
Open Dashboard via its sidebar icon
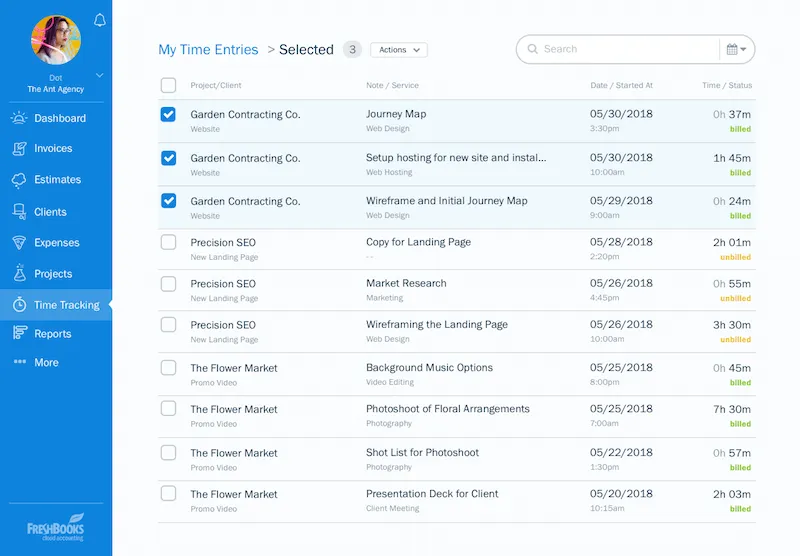coord(19,118)
